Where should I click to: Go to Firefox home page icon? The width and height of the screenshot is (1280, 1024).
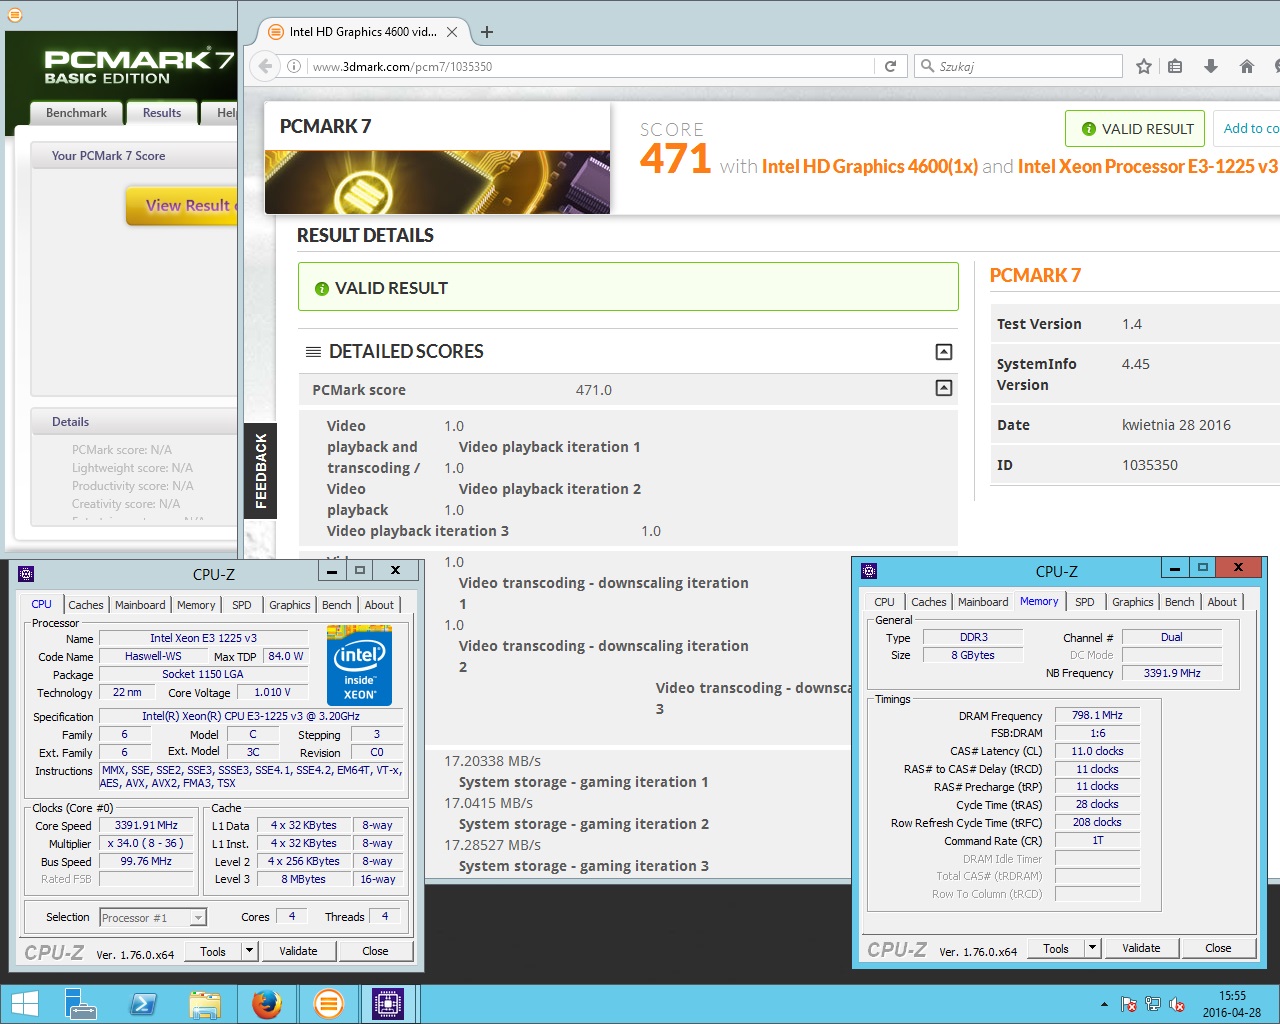click(1246, 66)
